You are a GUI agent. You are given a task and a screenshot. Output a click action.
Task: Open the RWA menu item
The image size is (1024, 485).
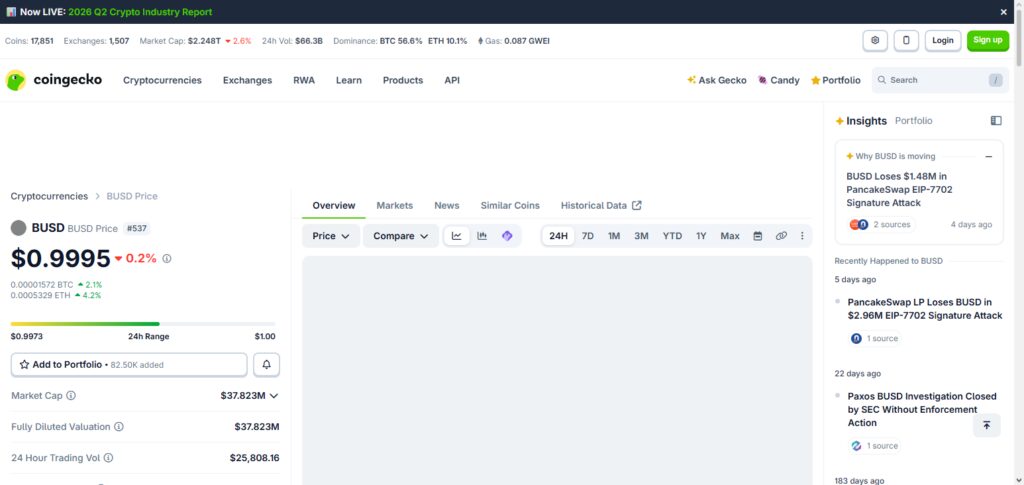(304, 80)
